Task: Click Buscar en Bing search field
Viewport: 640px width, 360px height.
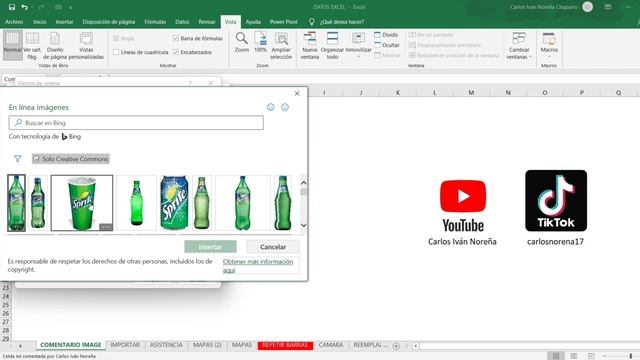Action: (x=136, y=122)
